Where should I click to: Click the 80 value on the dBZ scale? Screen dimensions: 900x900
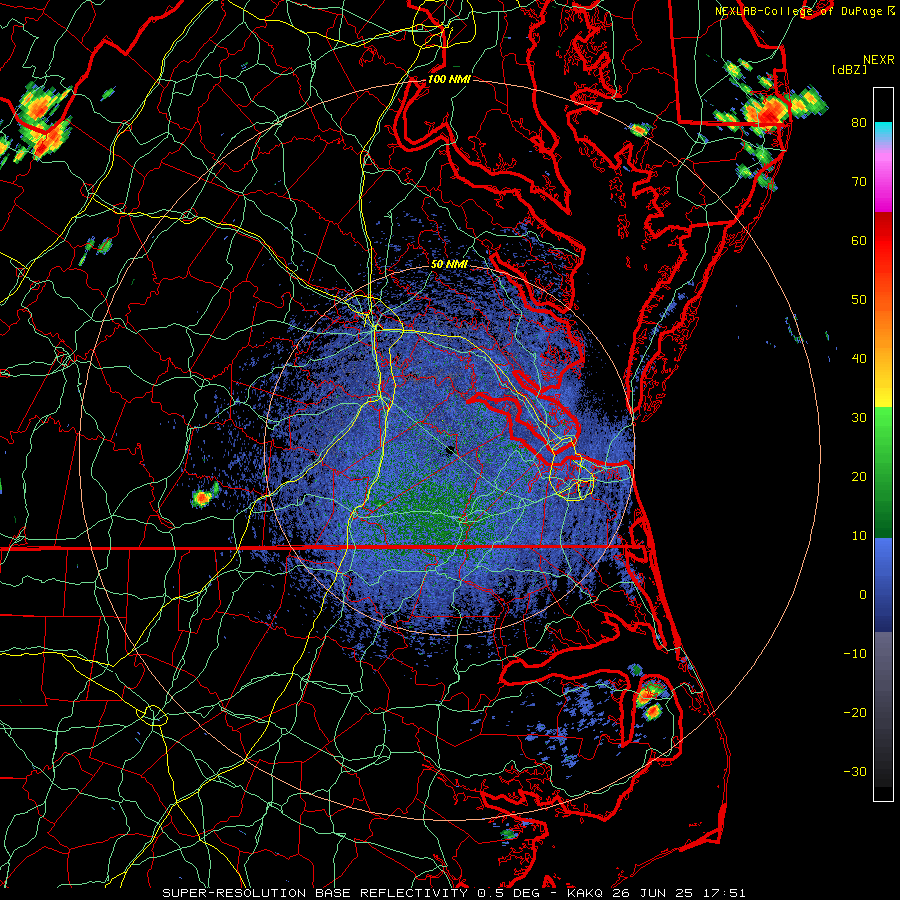point(859,122)
